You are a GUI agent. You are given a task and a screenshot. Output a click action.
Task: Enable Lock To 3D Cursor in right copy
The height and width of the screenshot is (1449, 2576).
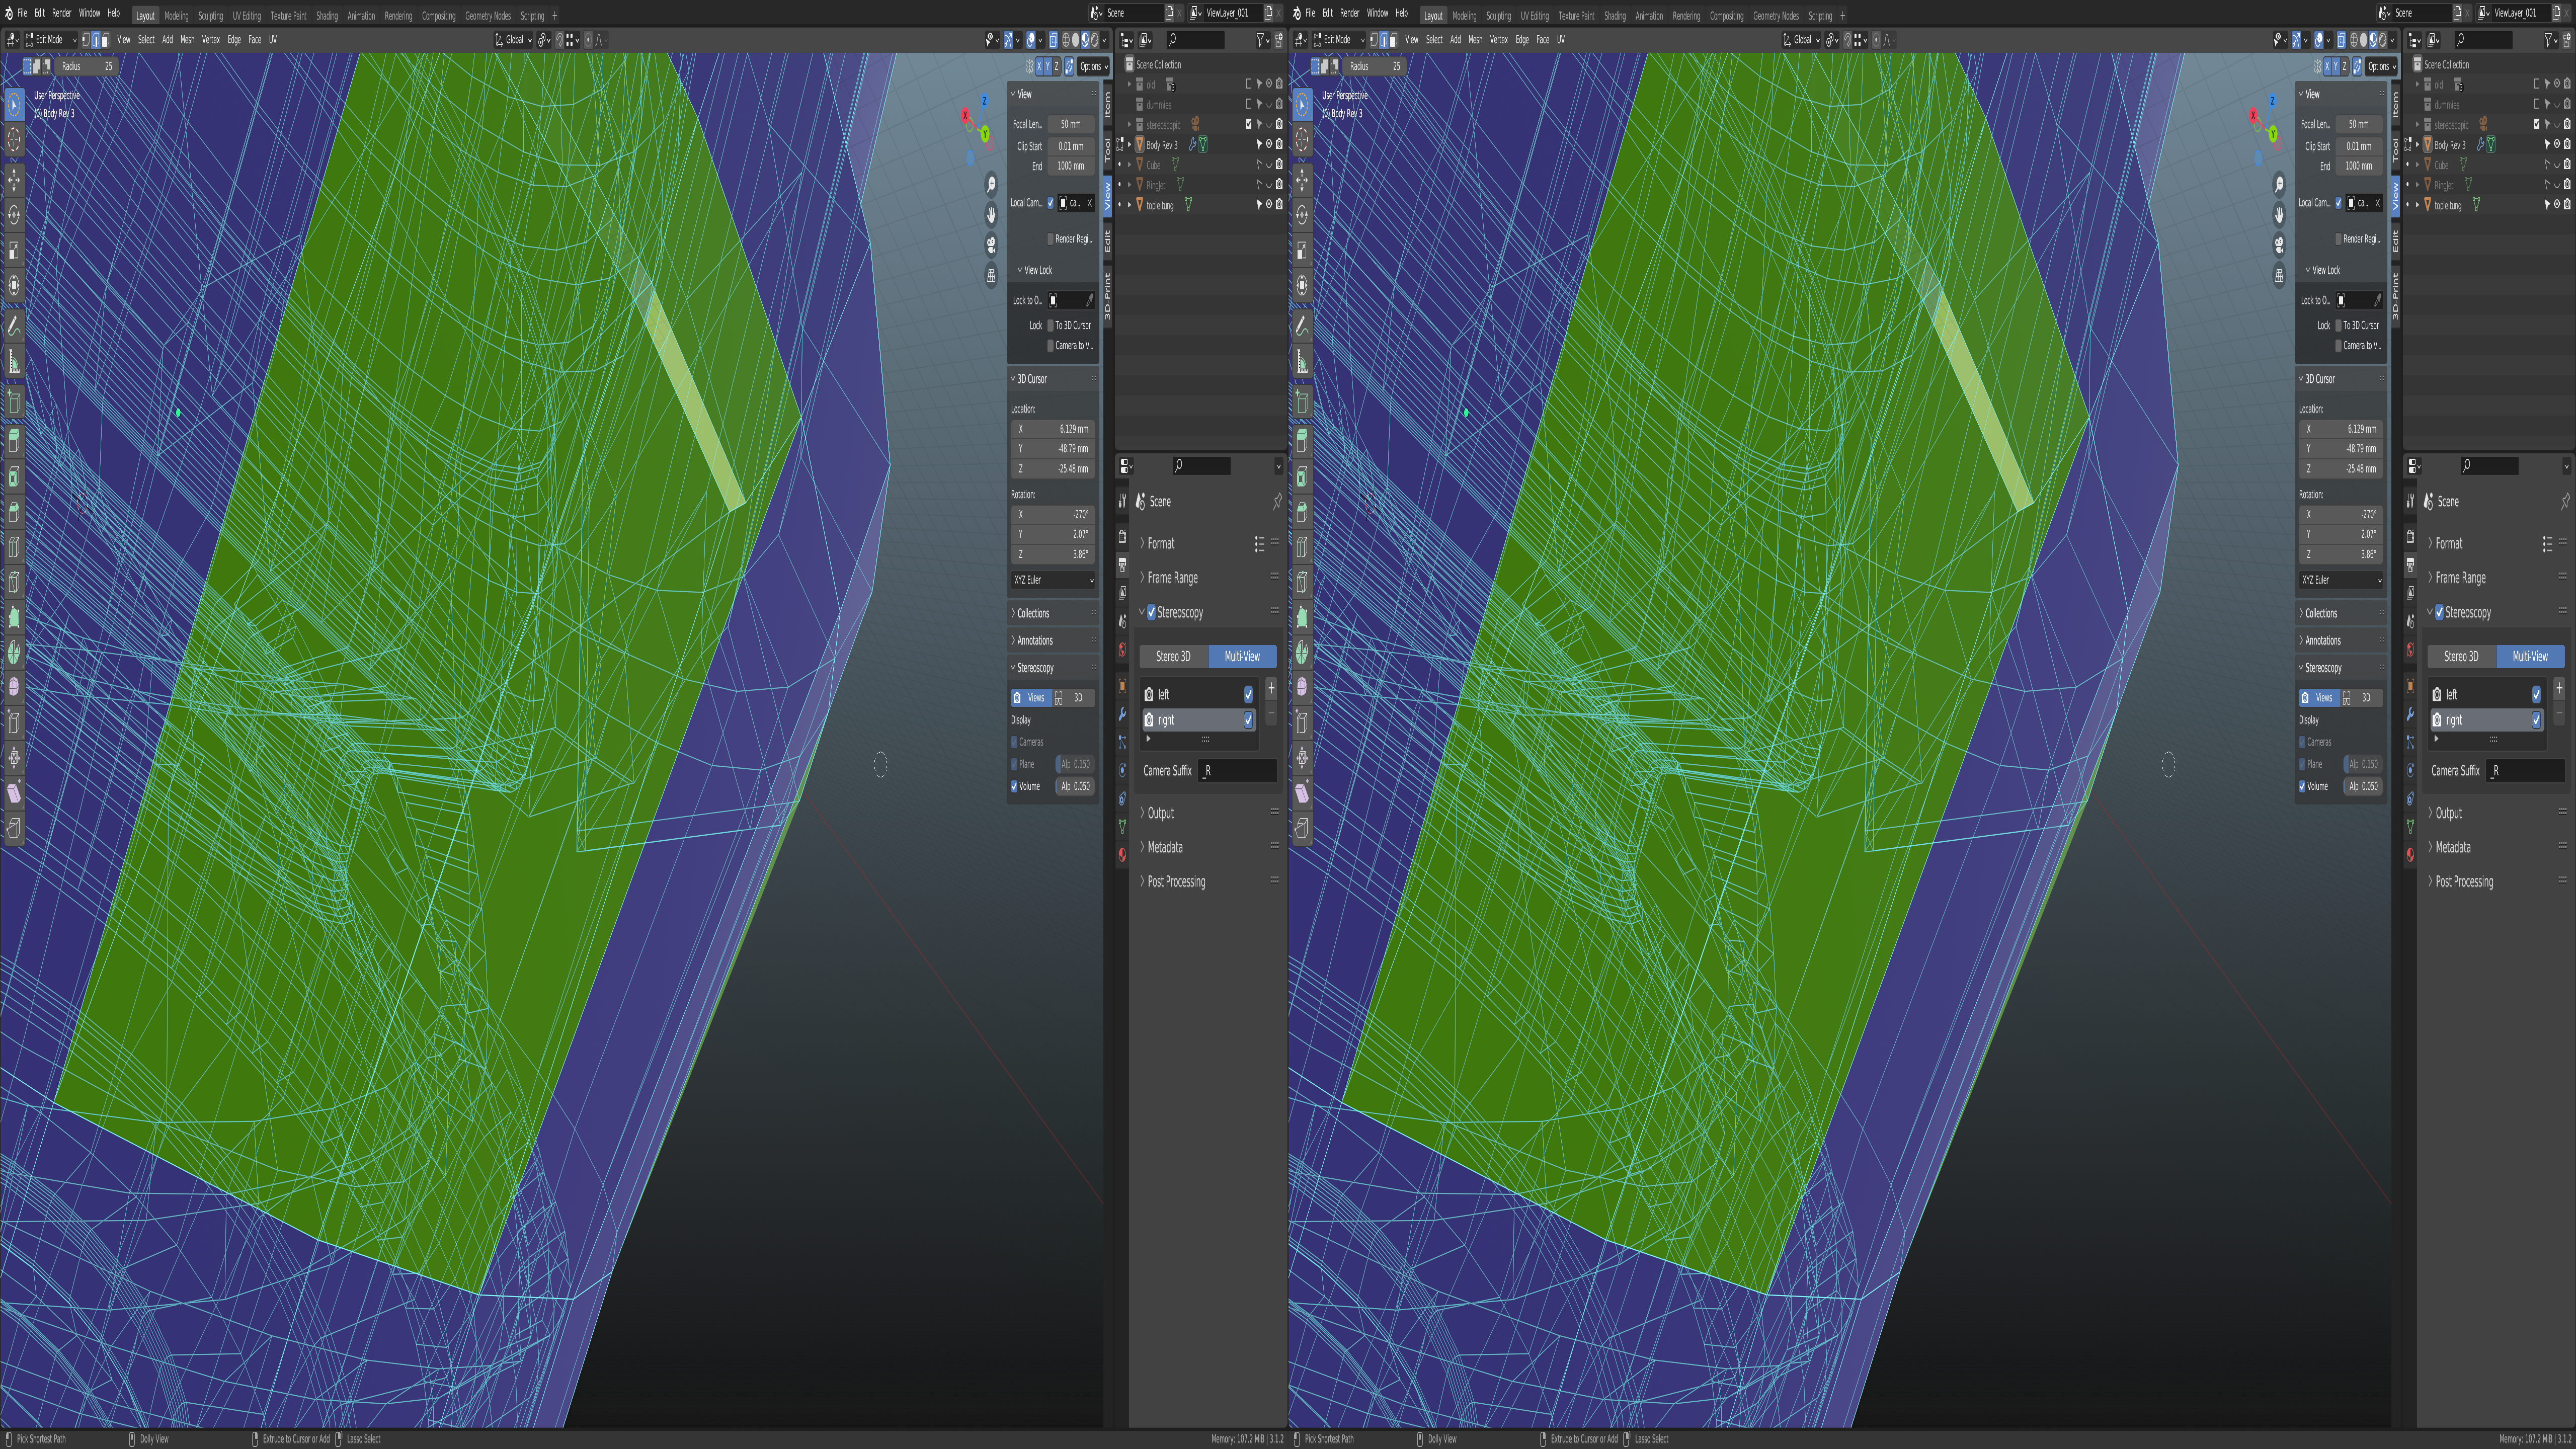2338,325
